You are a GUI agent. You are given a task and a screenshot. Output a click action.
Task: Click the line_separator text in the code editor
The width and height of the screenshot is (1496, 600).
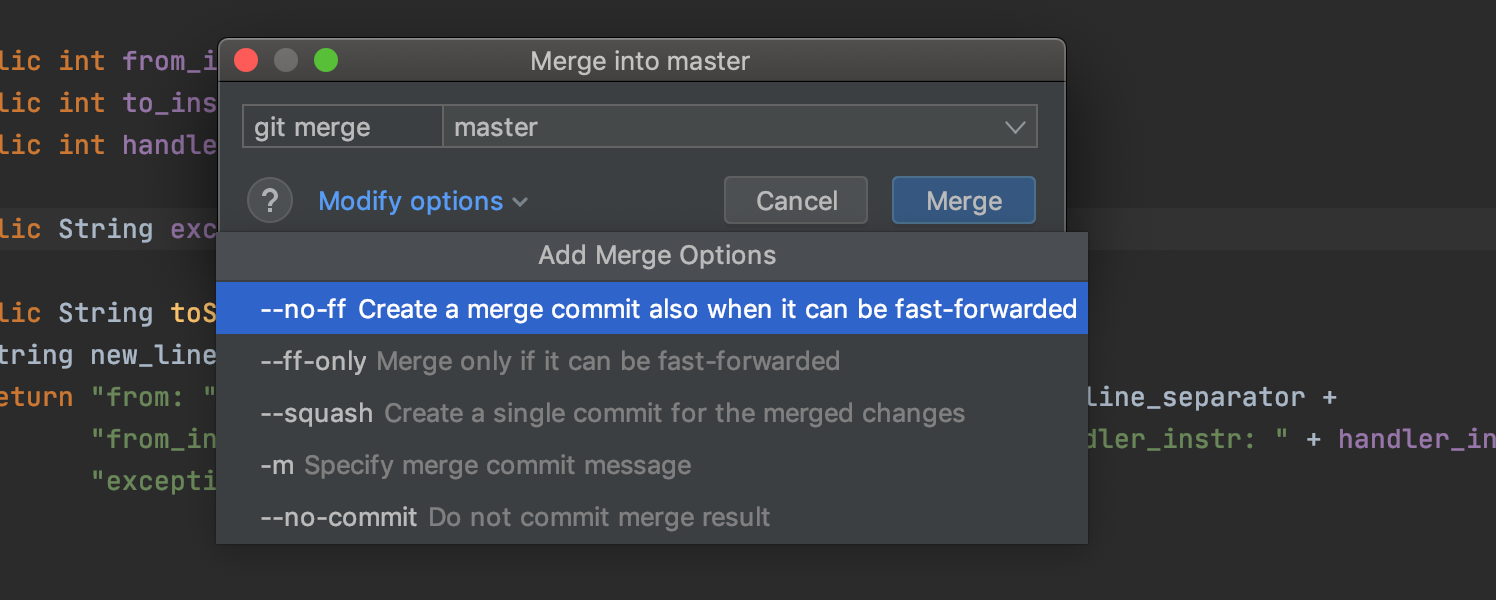pyautogui.click(x=1195, y=397)
